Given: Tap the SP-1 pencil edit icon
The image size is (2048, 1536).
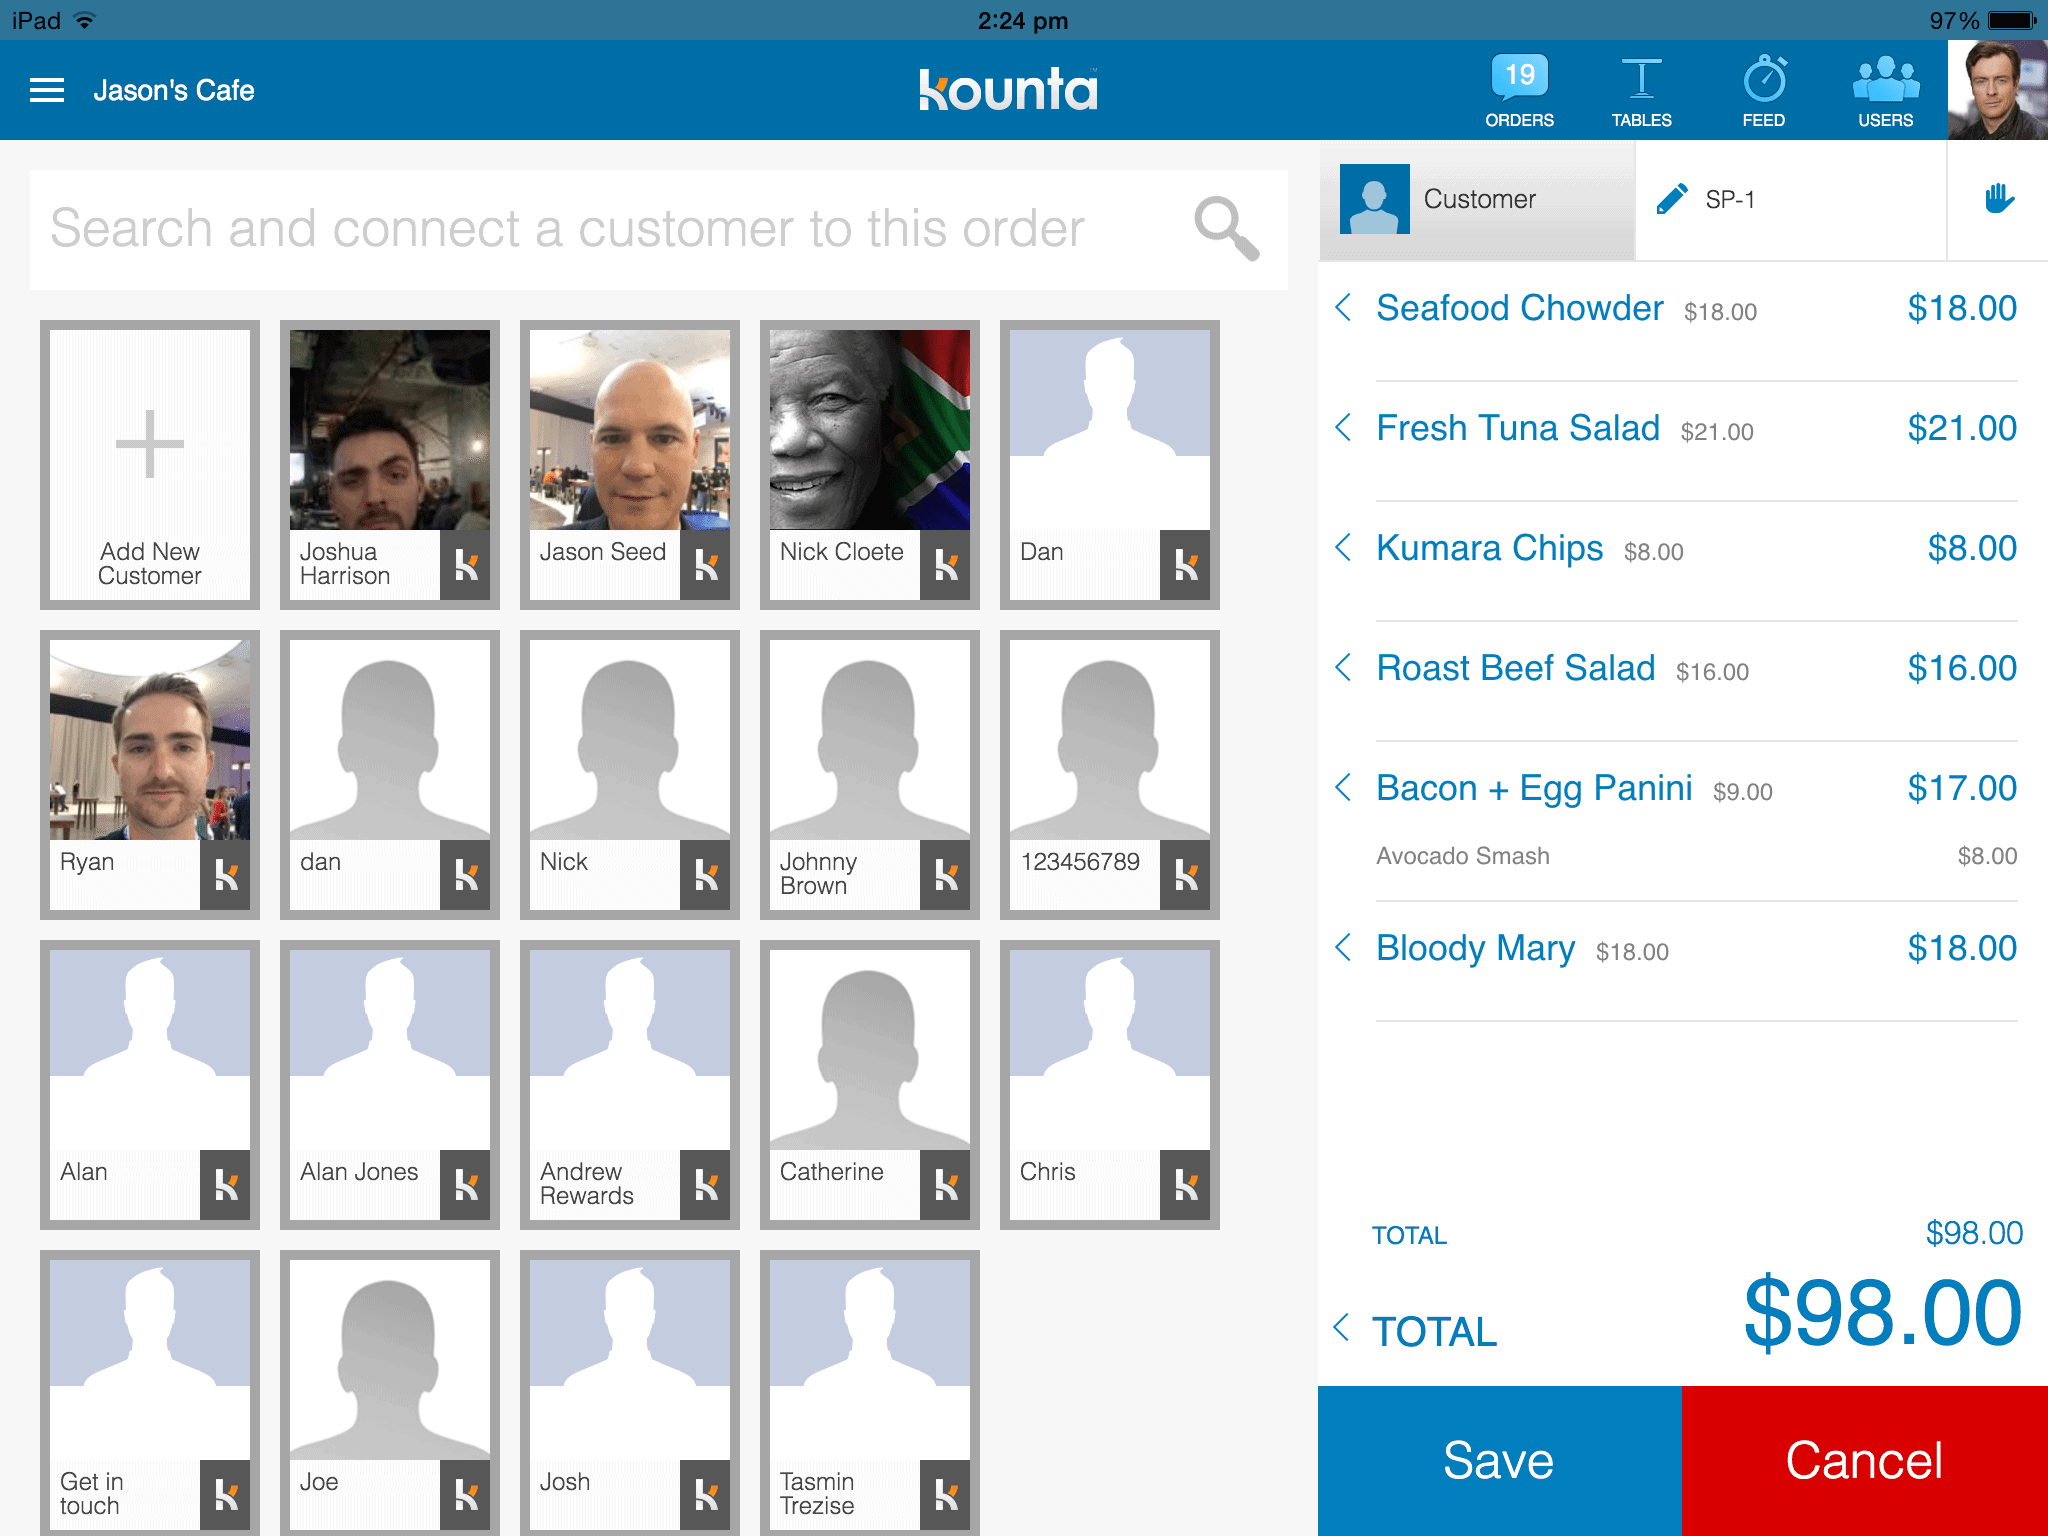Looking at the screenshot, I should pos(1672,199).
